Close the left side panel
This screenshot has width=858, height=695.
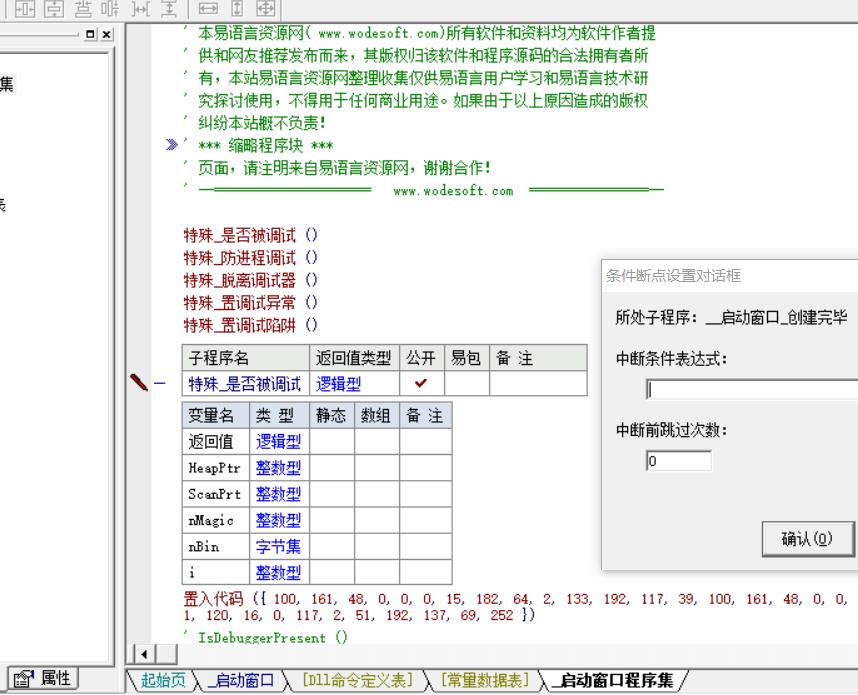point(107,34)
